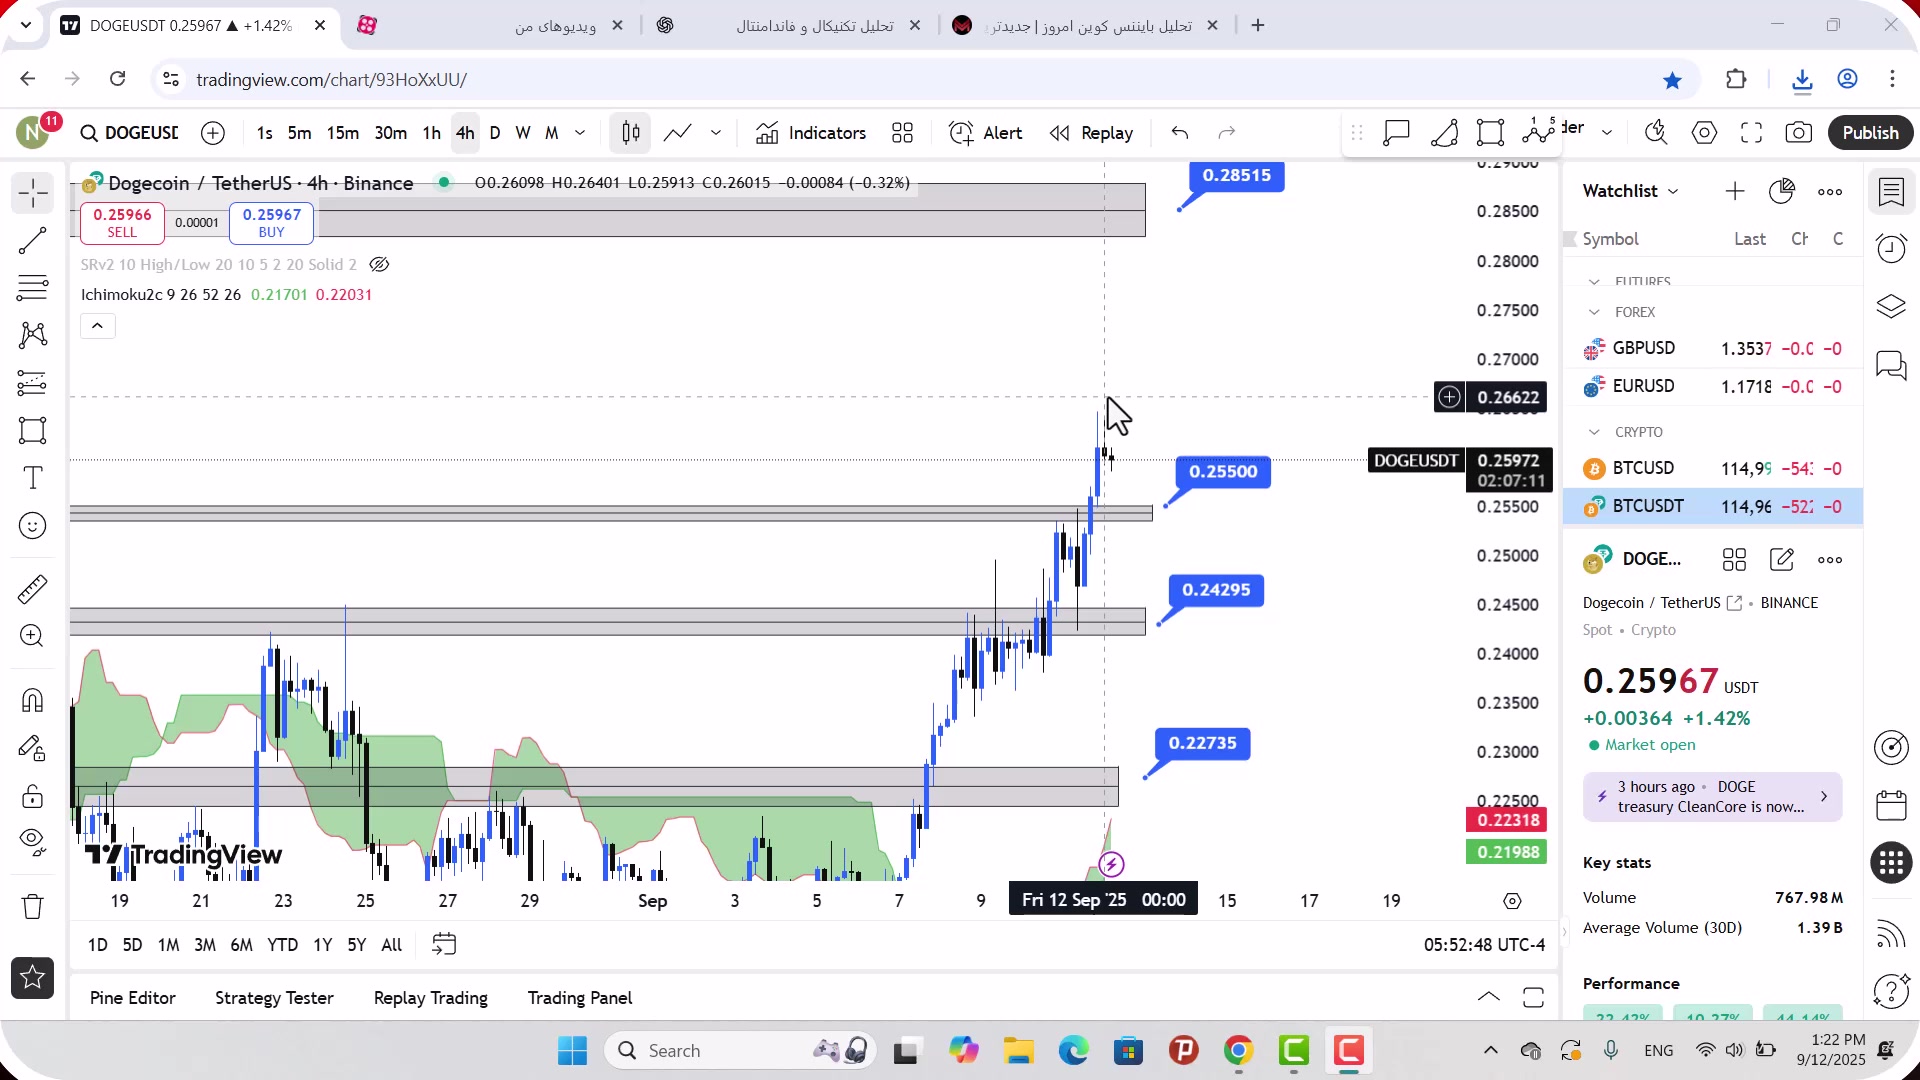Viewport: 1920px width, 1080px height.
Task: Open the DOGE treasury news item
Action: [x=1712, y=797]
